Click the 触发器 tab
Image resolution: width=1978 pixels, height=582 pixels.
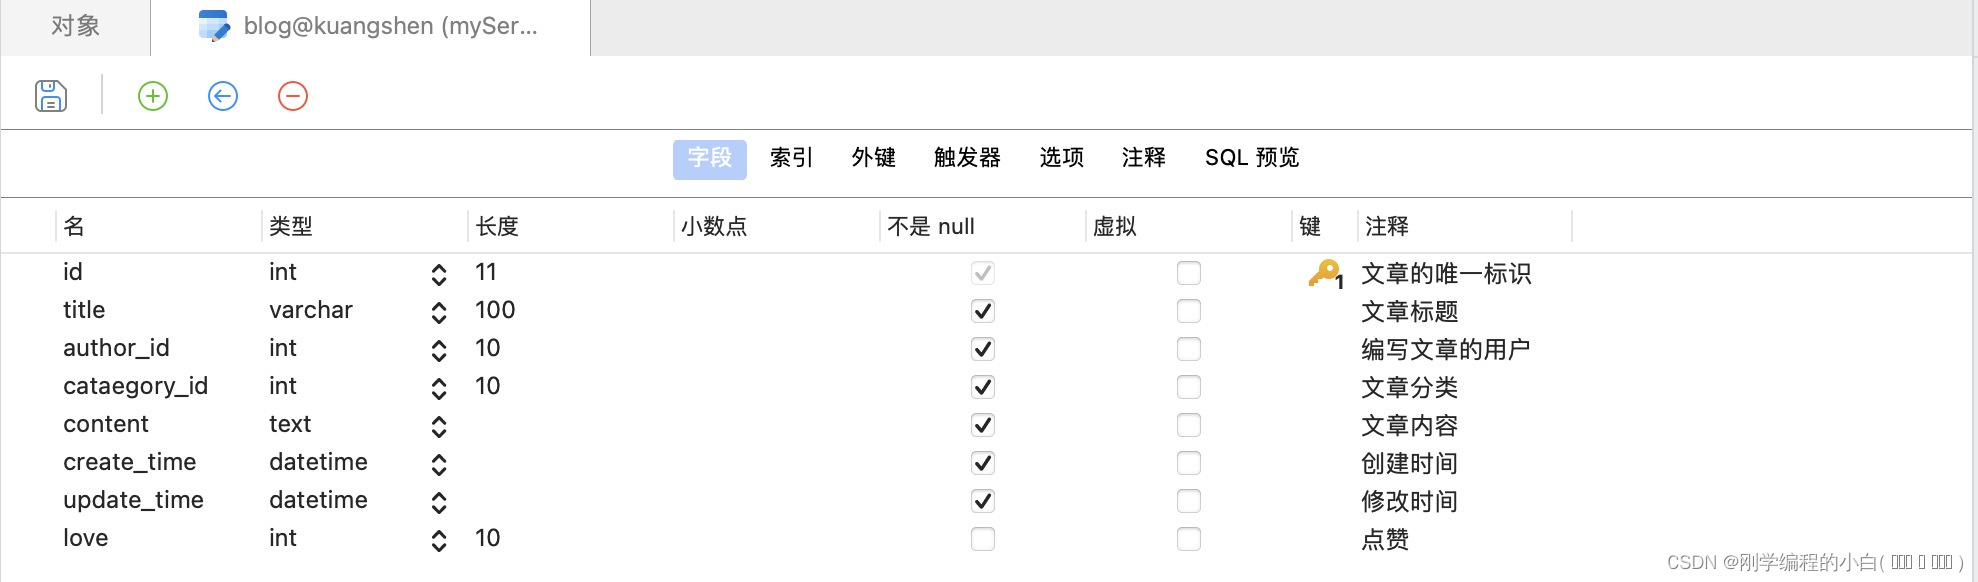(x=967, y=158)
